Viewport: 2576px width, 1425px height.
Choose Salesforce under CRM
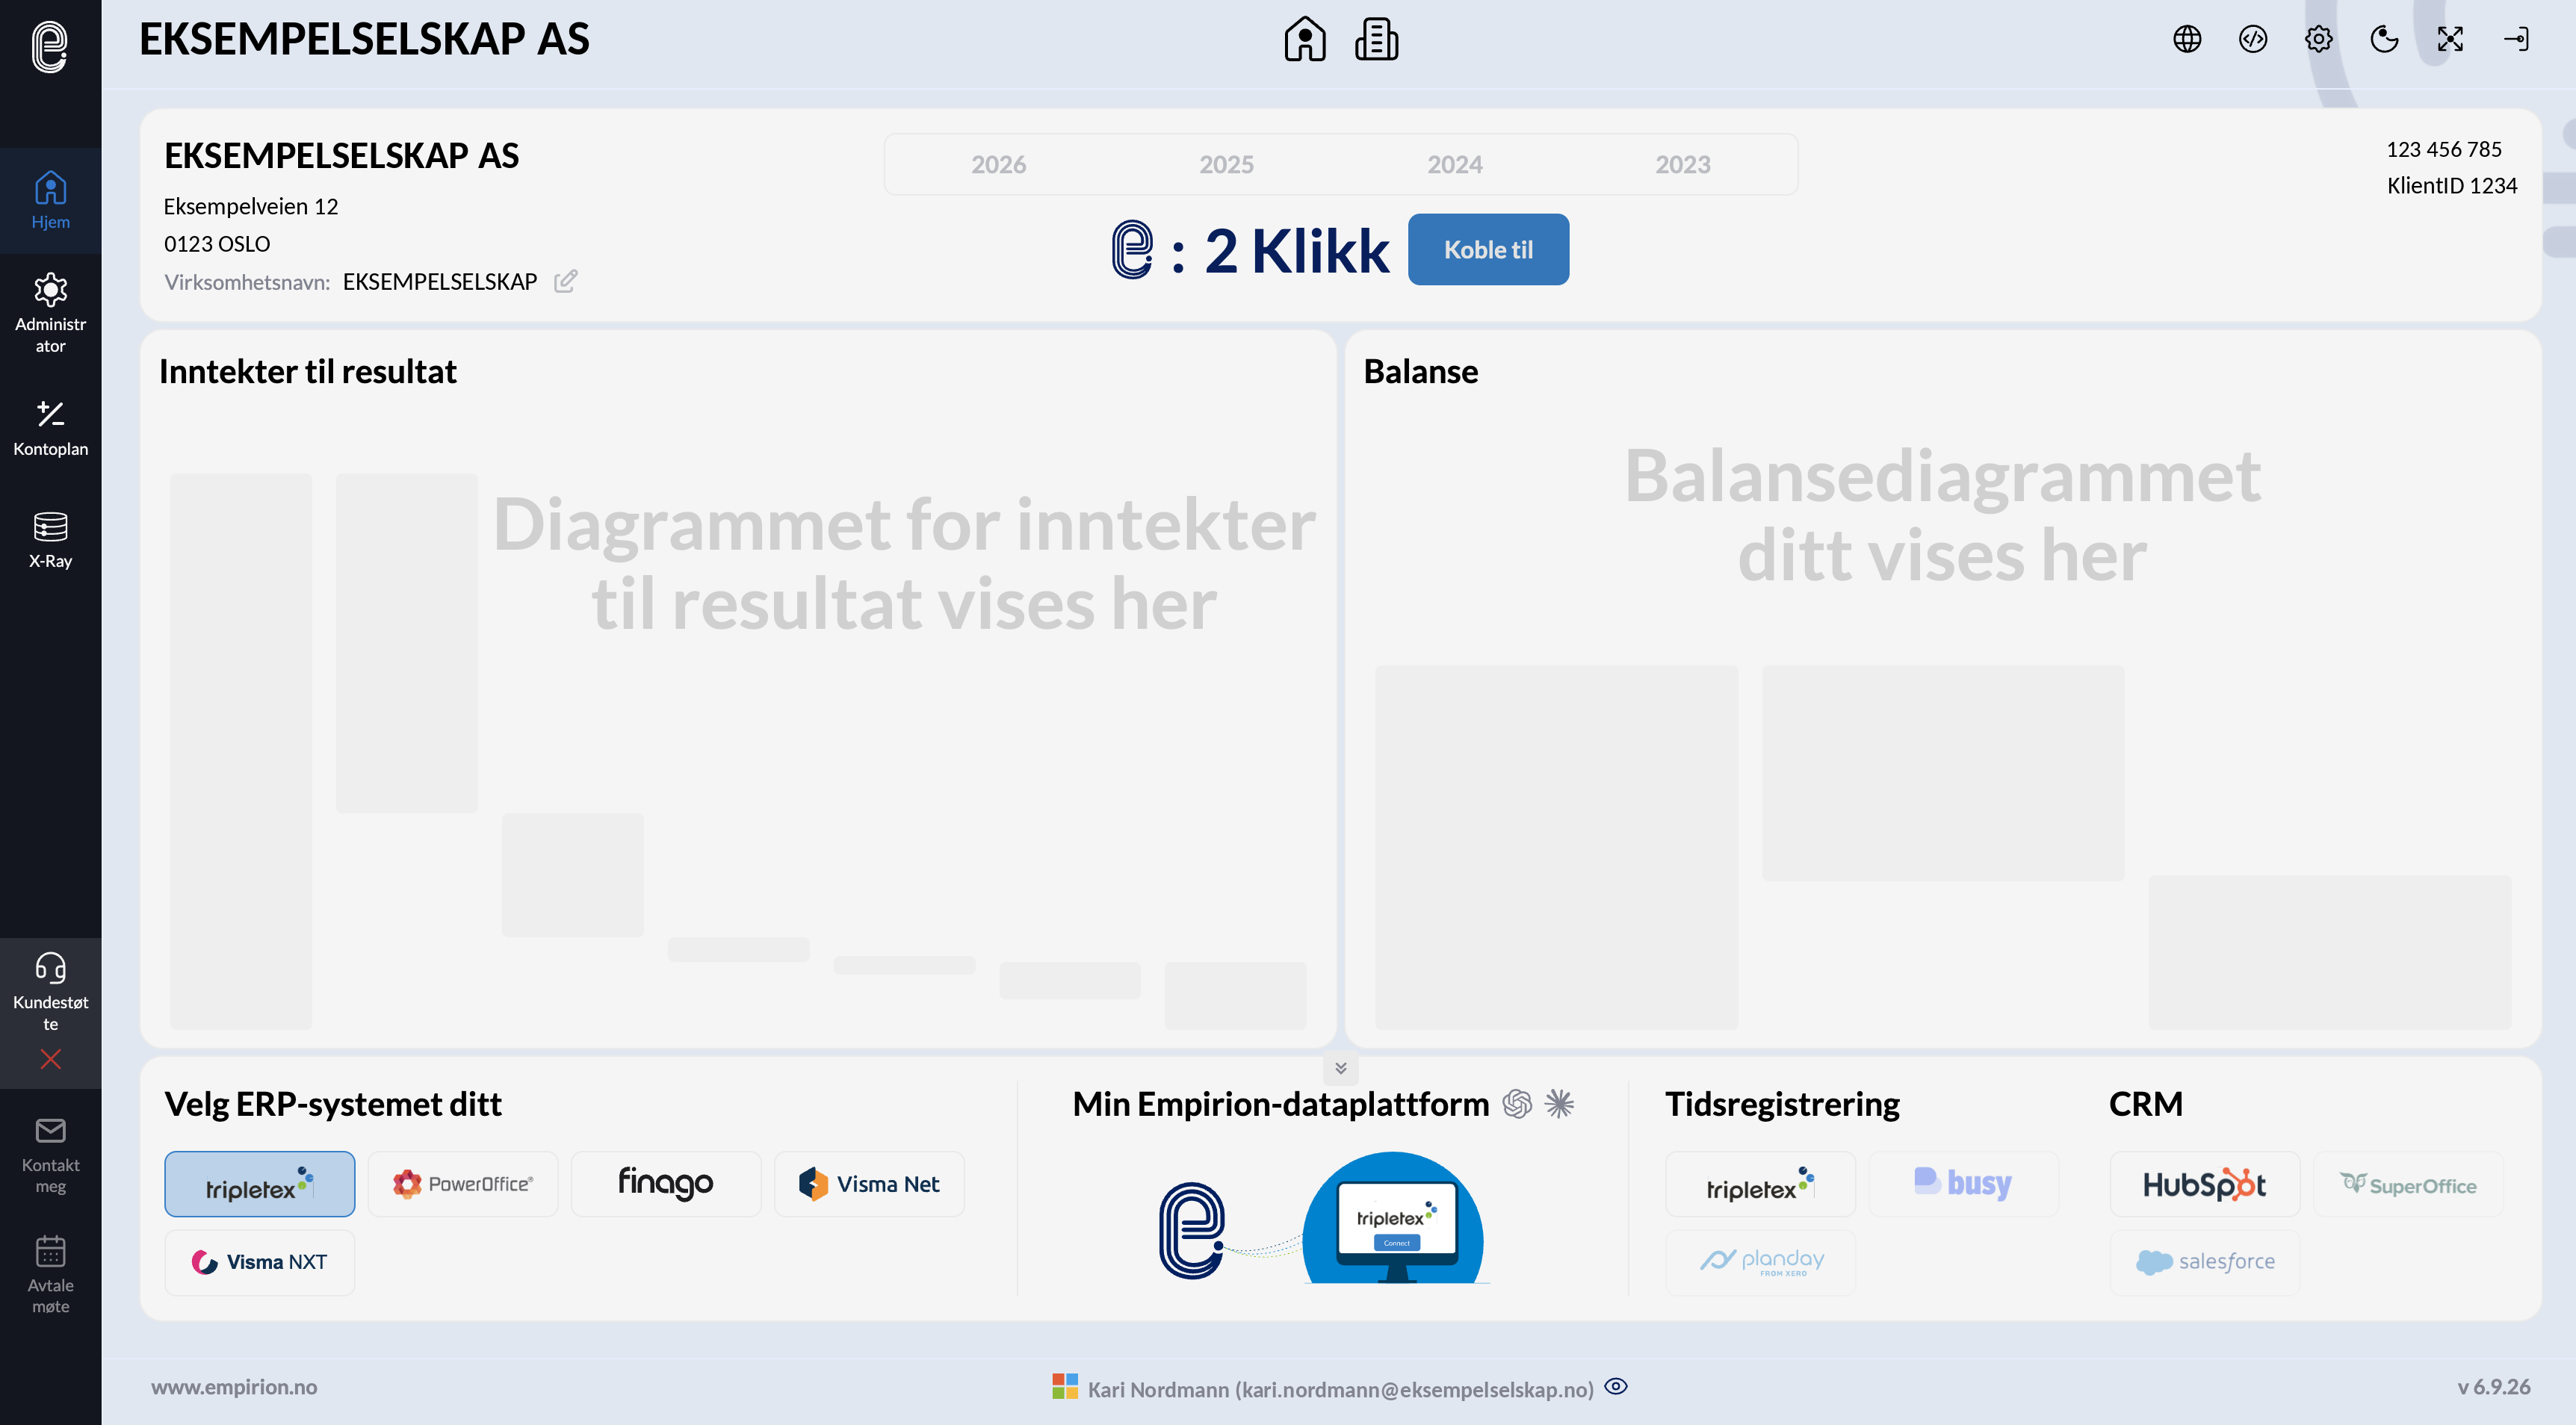point(2204,1262)
